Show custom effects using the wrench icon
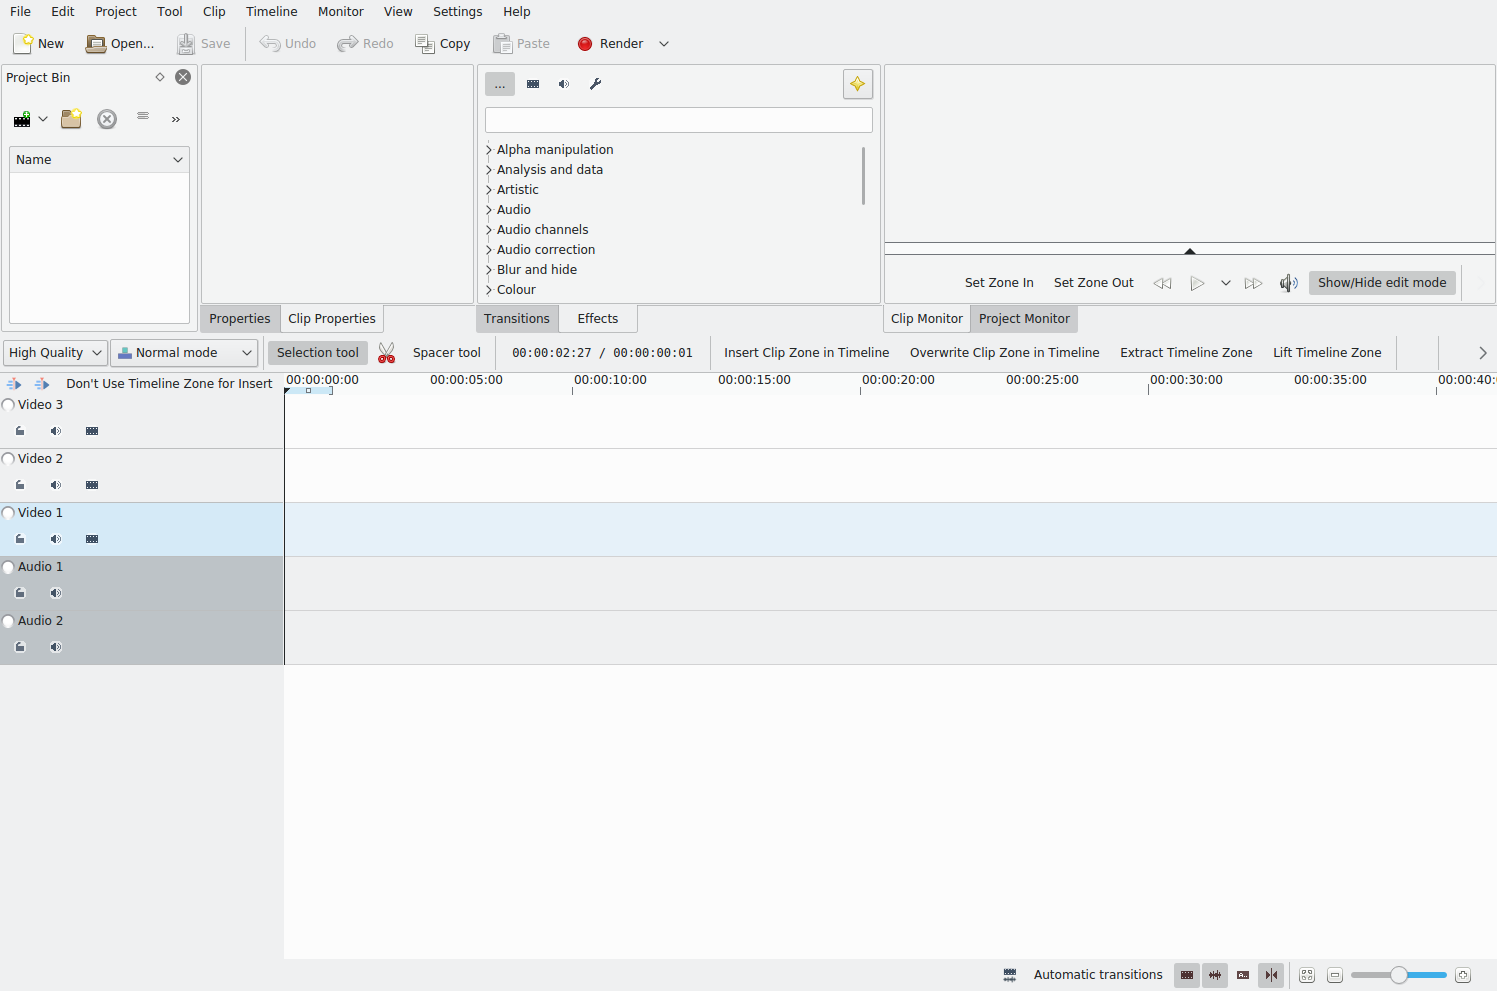1497x991 pixels. click(595, 84)
